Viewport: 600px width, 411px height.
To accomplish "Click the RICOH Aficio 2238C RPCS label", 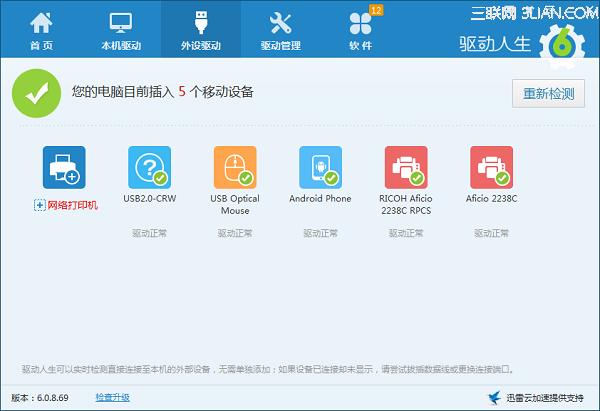I will (x=406, y=204).
